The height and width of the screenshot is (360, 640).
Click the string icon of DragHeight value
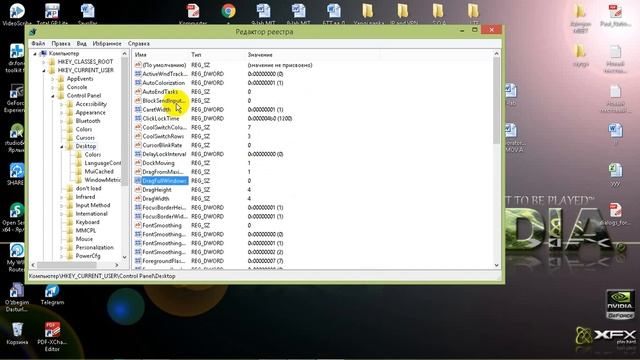[x=138, y=190]
